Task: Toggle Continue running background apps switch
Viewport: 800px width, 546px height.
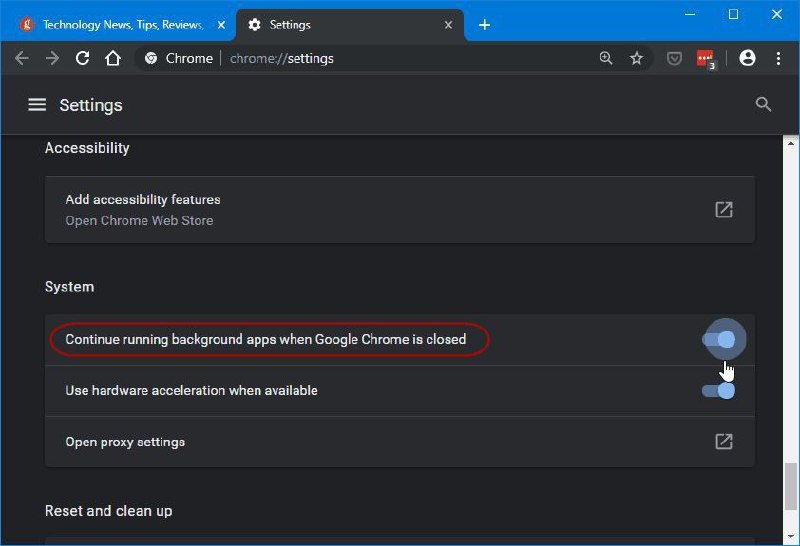Action: pos(719,339)
